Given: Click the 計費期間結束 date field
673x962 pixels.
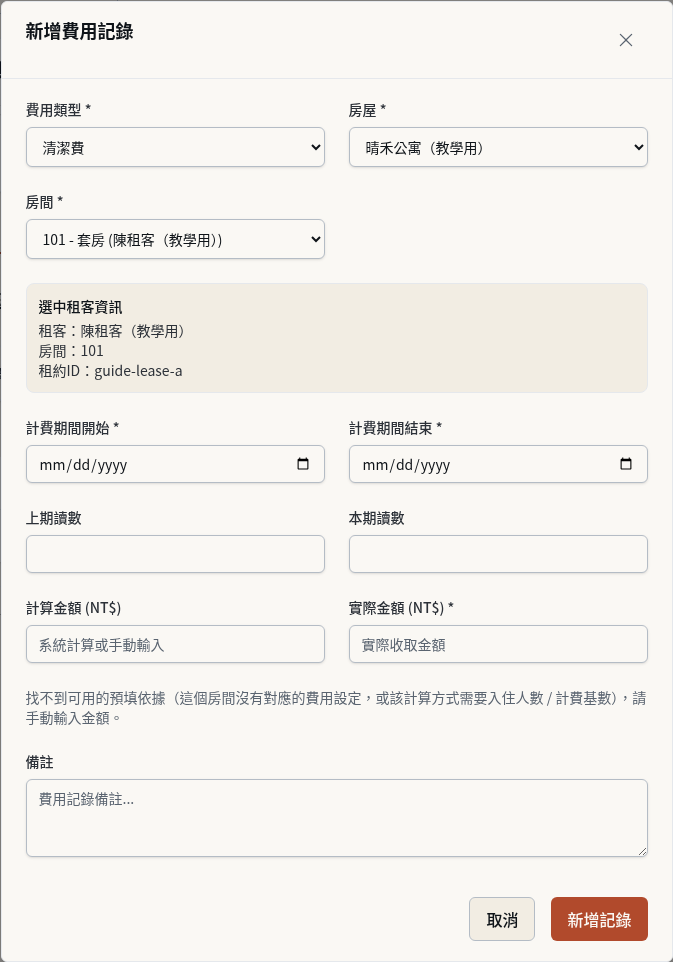Looking at the screenshot, I should 498,464.
